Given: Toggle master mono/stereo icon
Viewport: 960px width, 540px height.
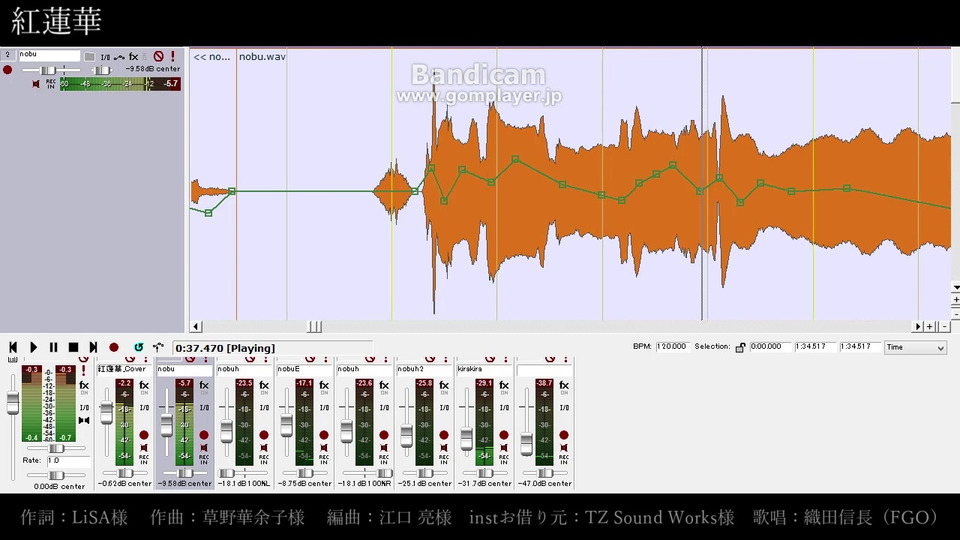Looking at the screenshot, I should (x=84, y=421).
